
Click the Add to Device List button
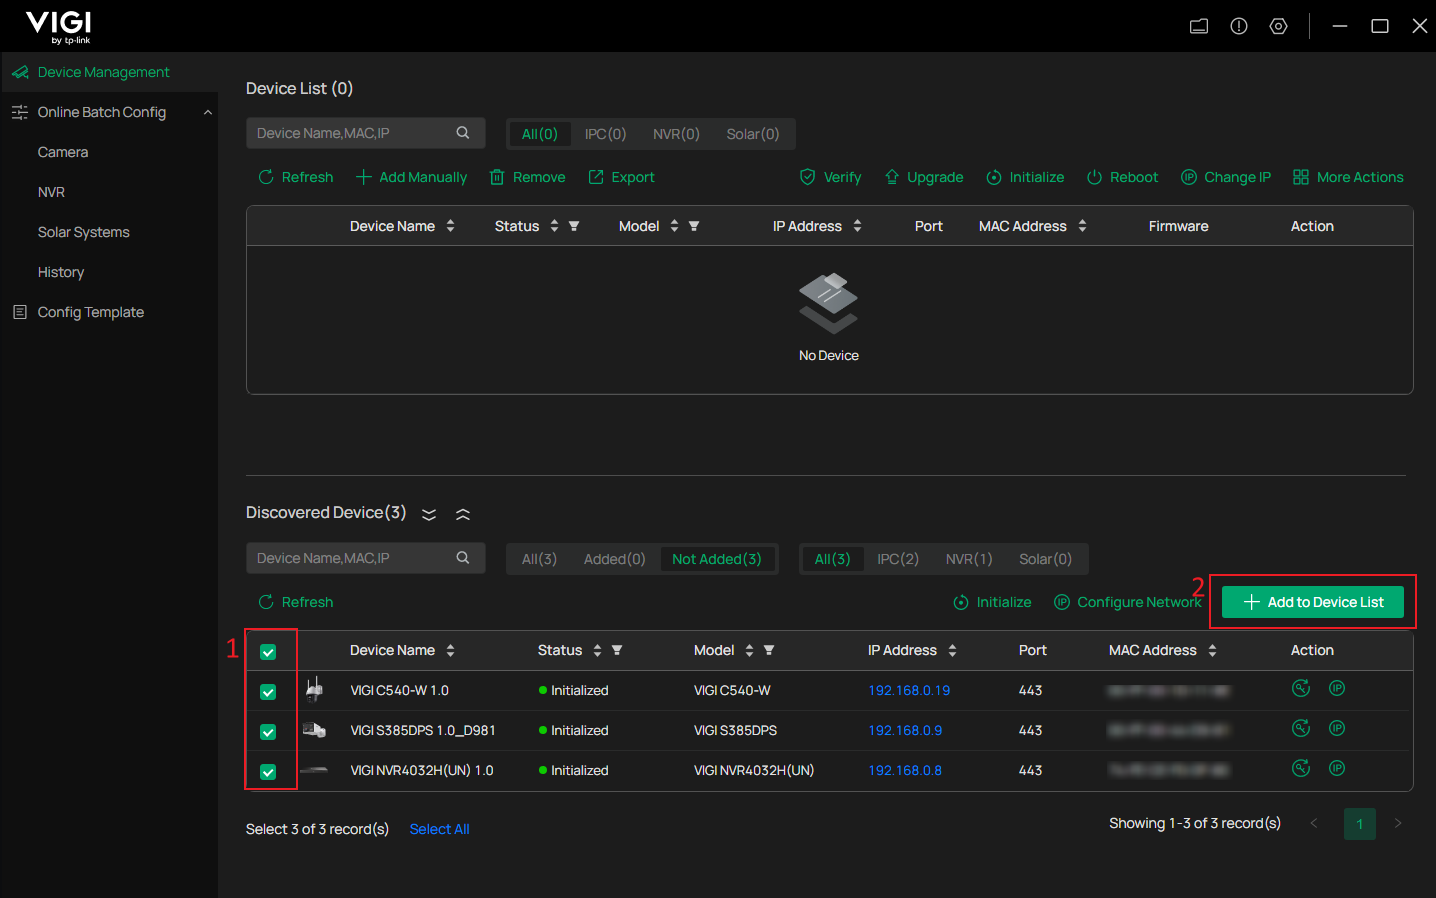pyautogui.click(x=1312, y=602)
